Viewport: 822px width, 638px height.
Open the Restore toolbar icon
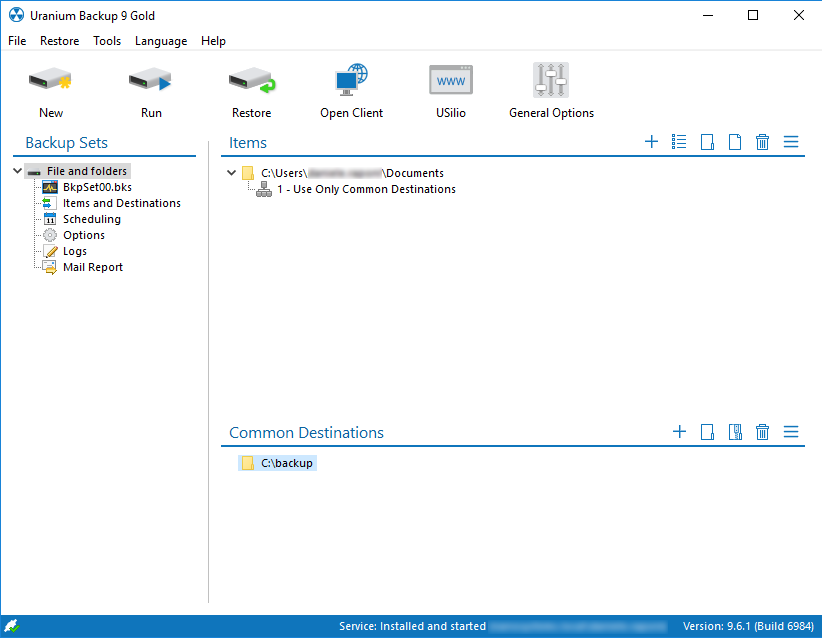251,82
